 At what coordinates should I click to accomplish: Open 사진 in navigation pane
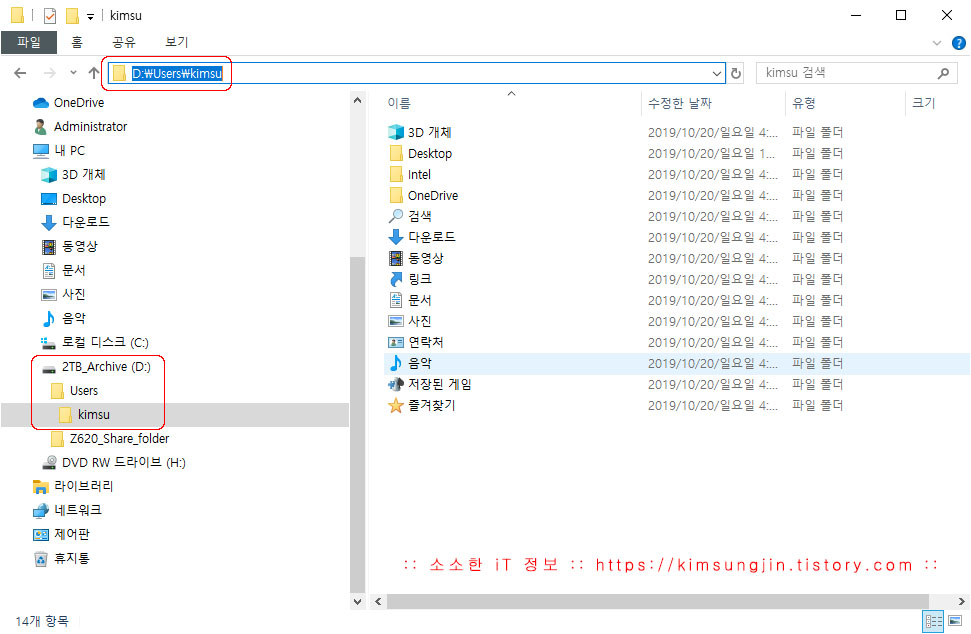coord(63,295)
